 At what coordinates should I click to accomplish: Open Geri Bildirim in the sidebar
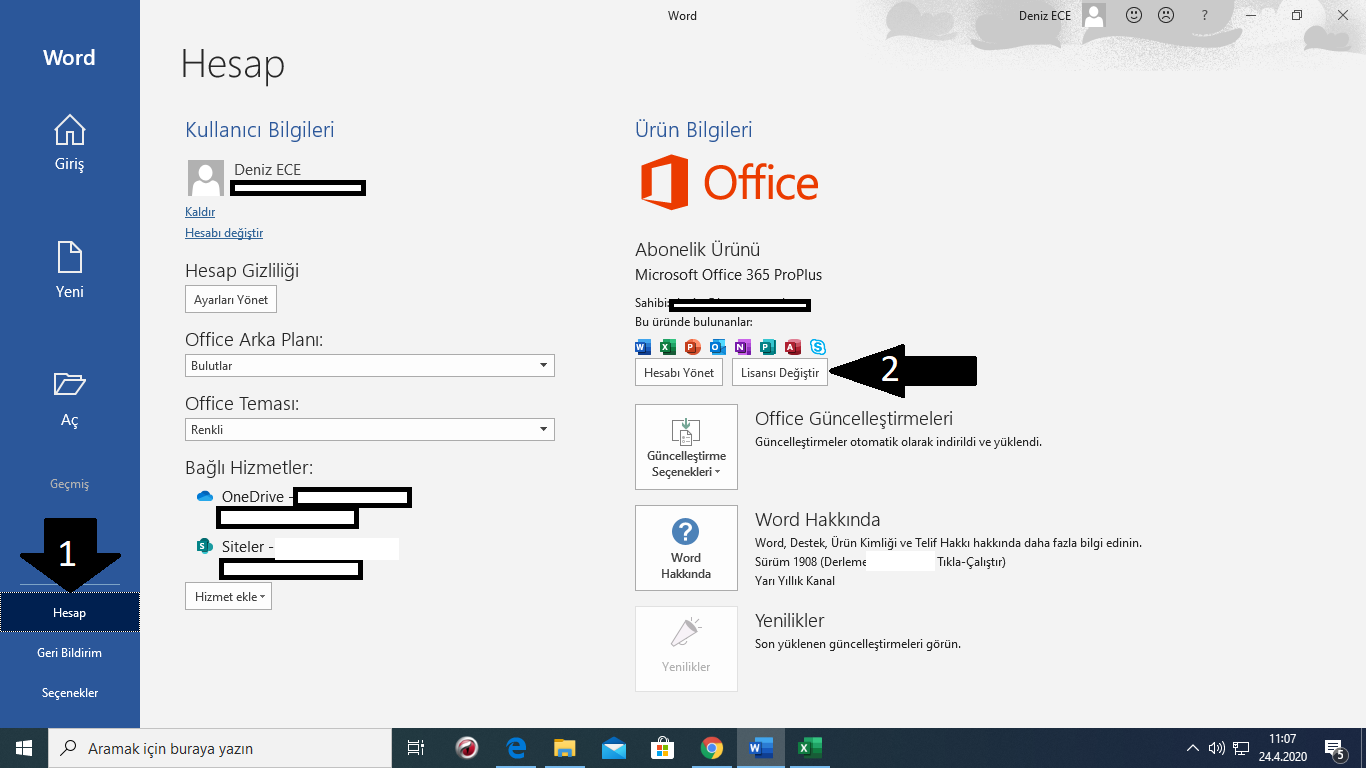(x=70, y=652)
